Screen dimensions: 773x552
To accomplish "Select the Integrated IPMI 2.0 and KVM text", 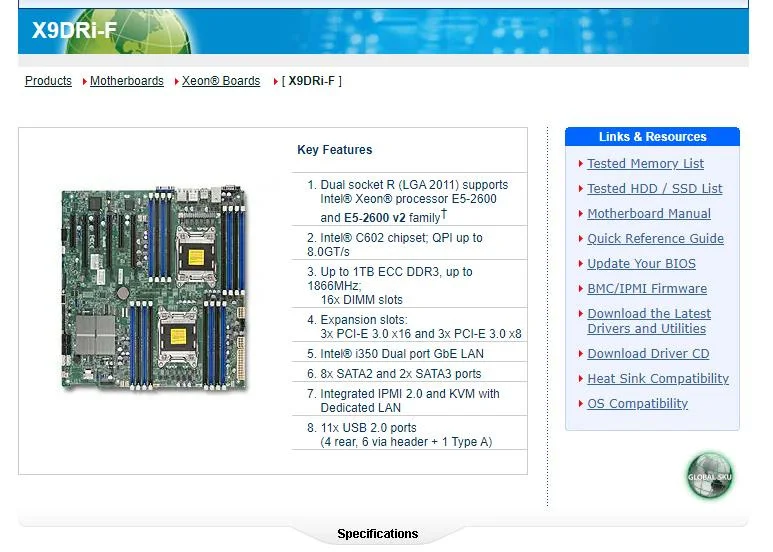I will pos(403,401).
